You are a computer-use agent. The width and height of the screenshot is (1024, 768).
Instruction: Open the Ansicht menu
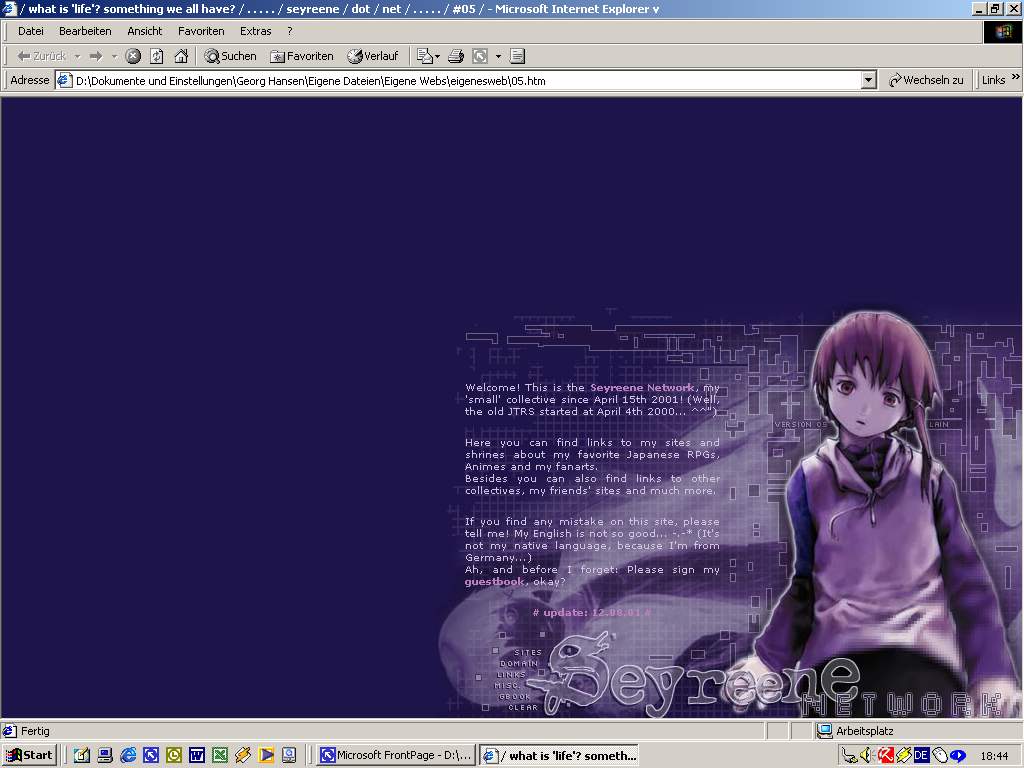coord(144,31)
